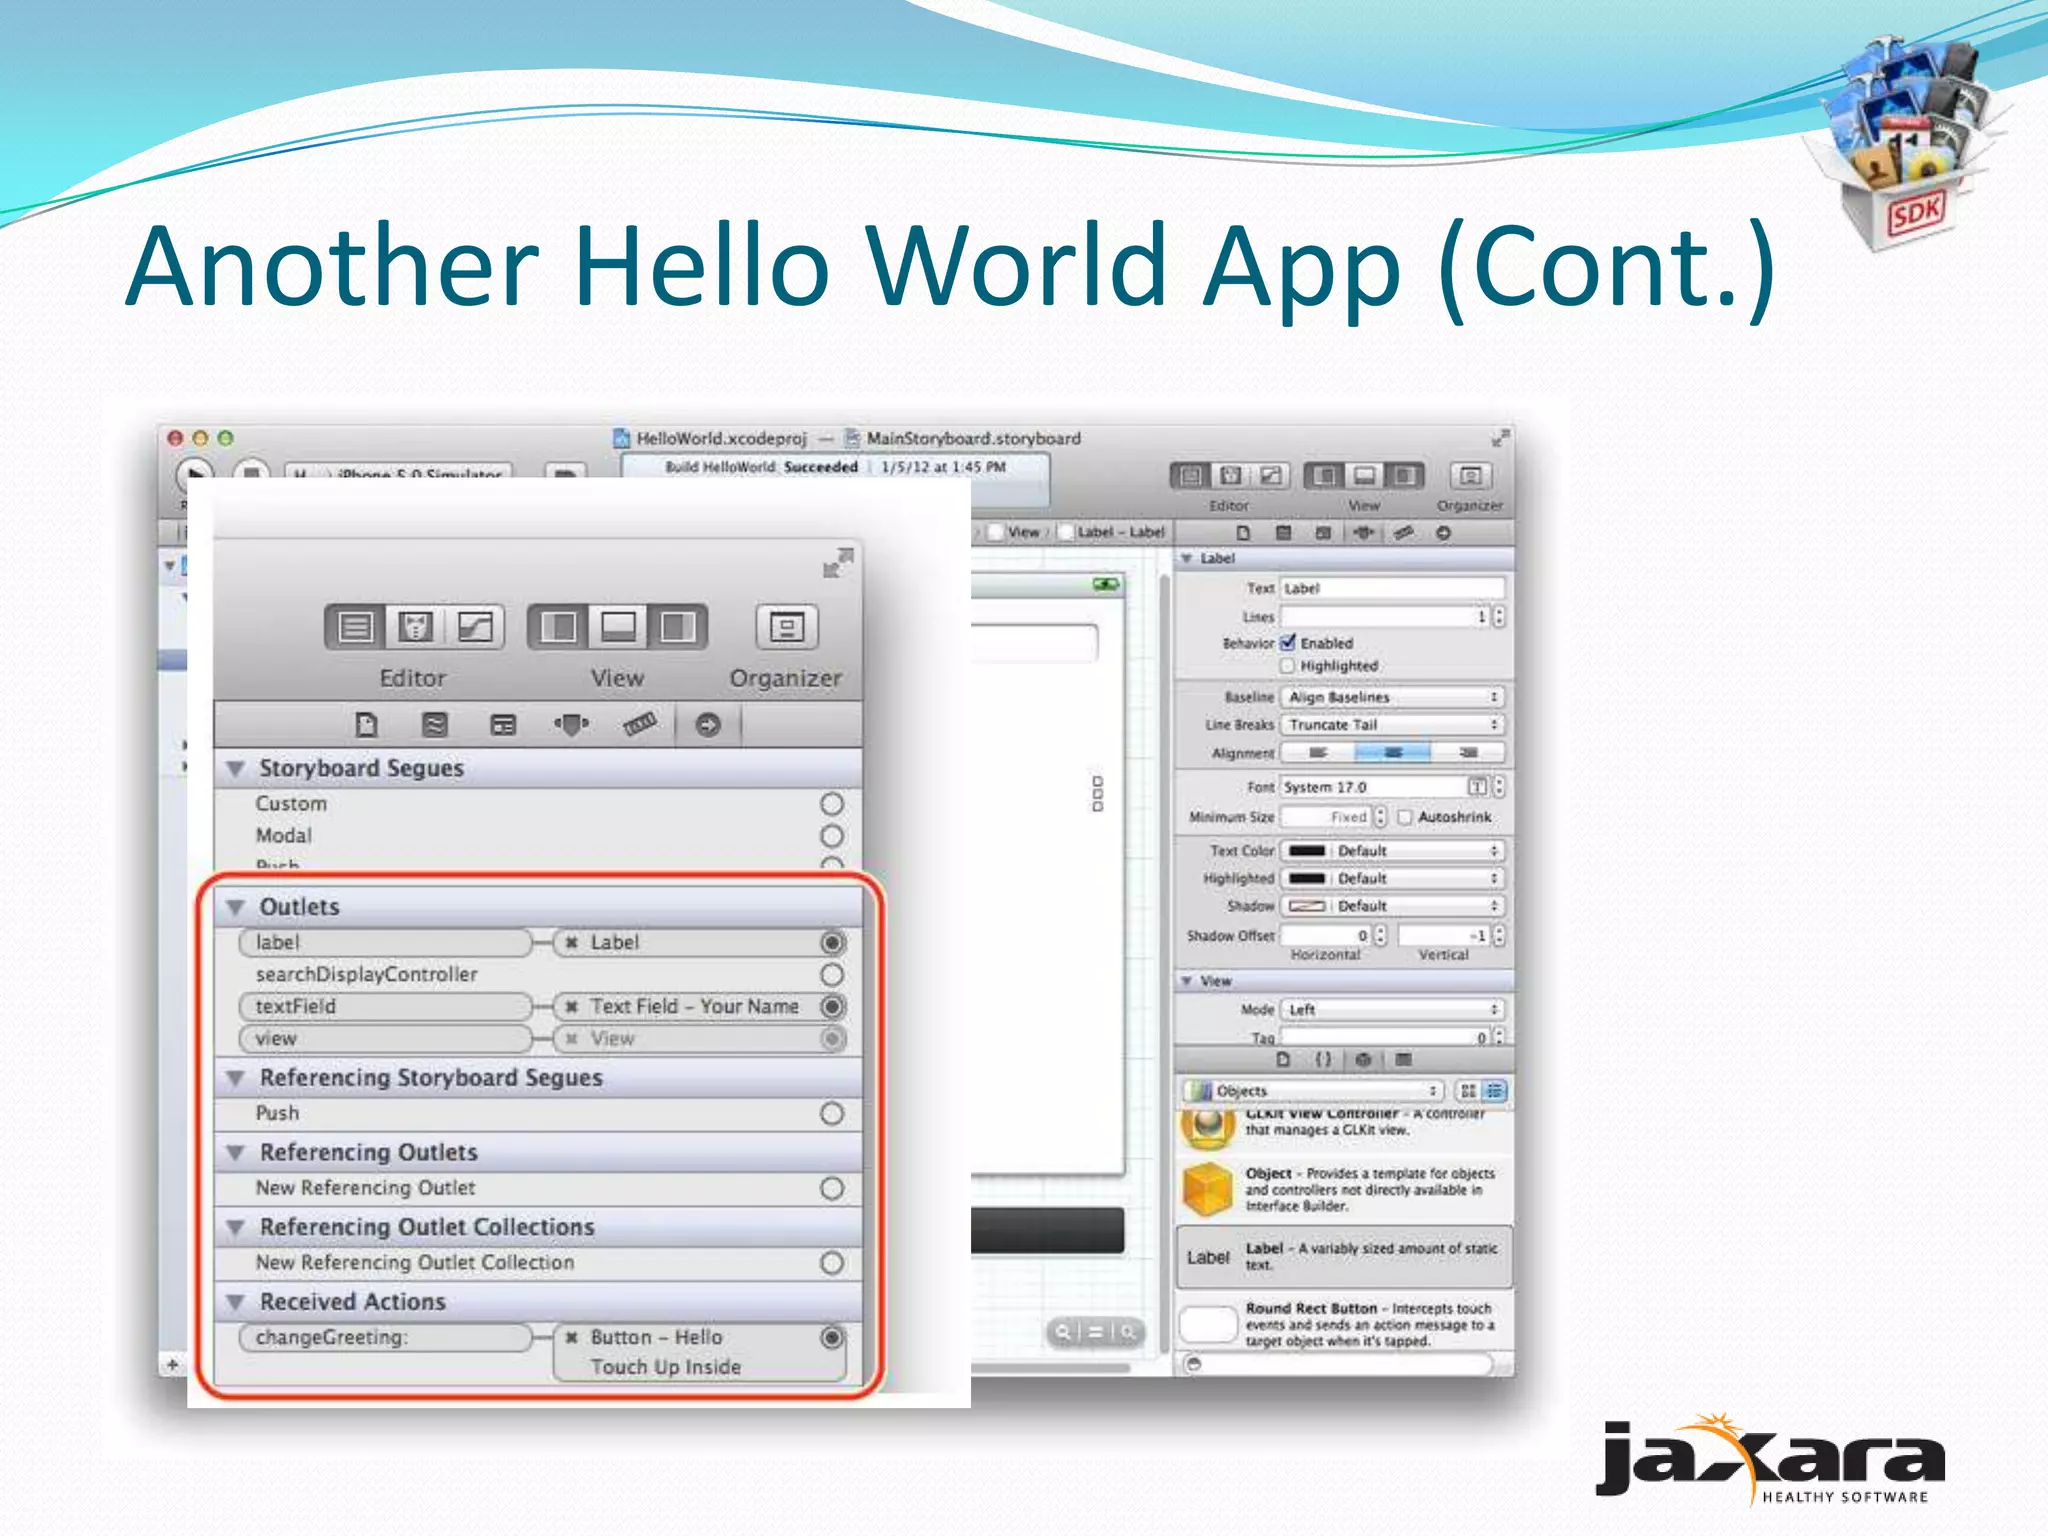Show the Media library icon
2048x1536 pixels.
(x=1404, y=1059)
